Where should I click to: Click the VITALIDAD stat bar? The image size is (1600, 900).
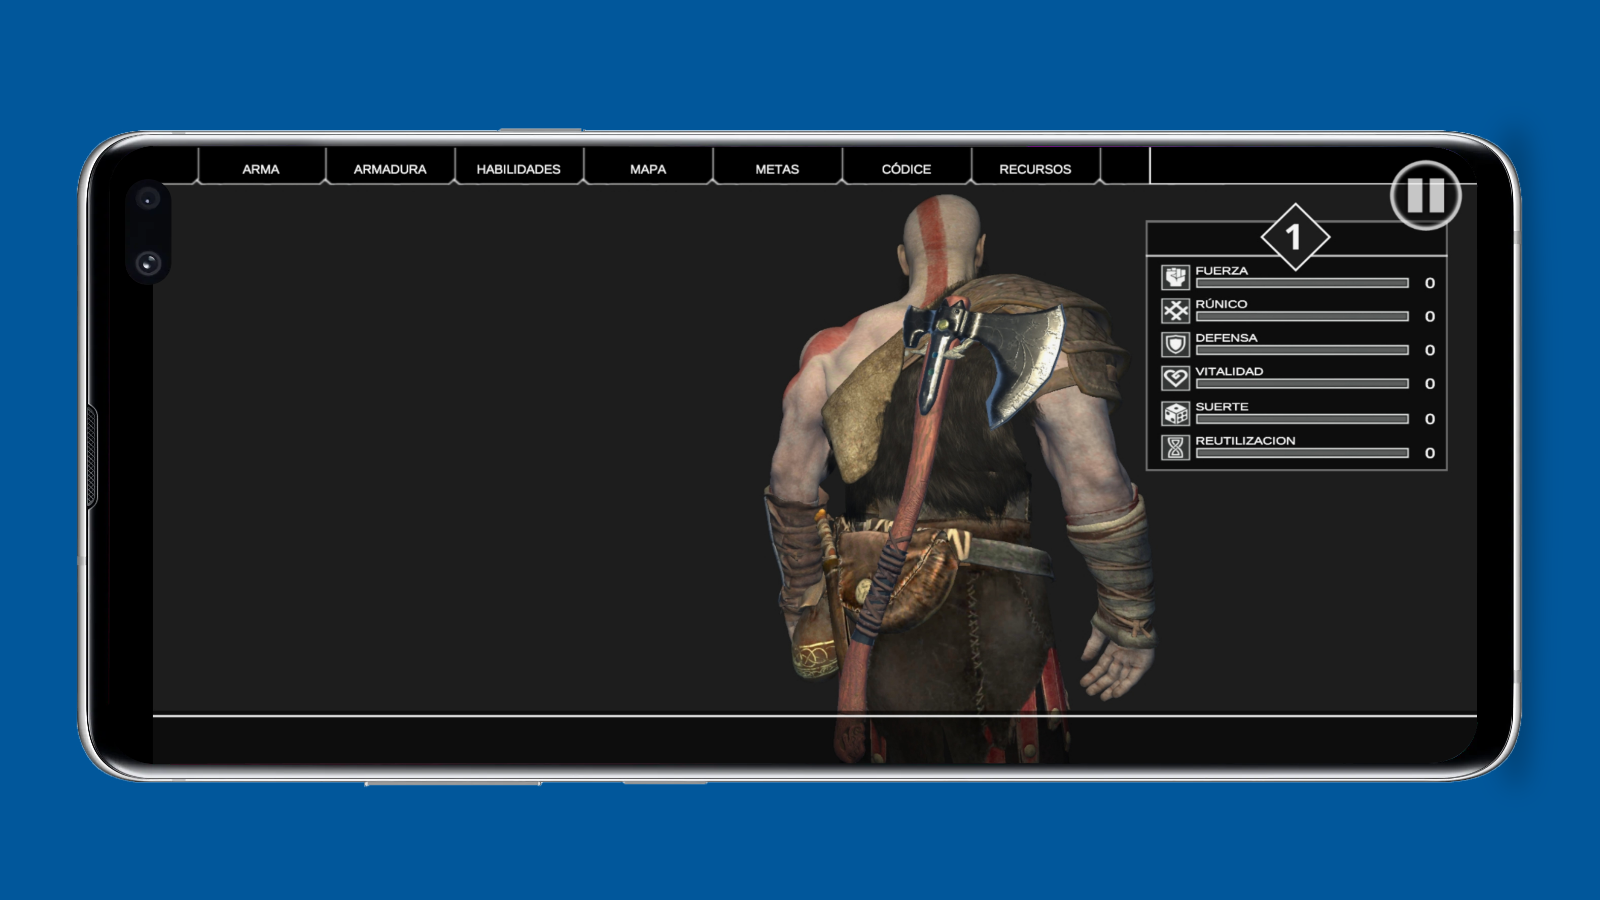tap(1302, 383)
